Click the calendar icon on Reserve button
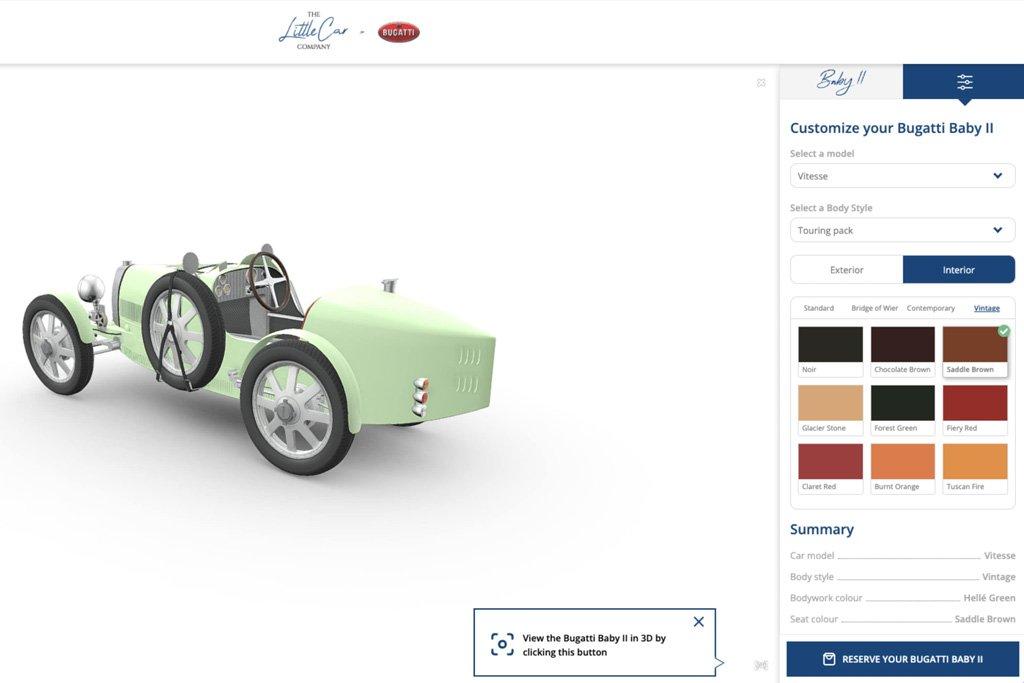Screen dimensions: 1024x683 [829, 659]
